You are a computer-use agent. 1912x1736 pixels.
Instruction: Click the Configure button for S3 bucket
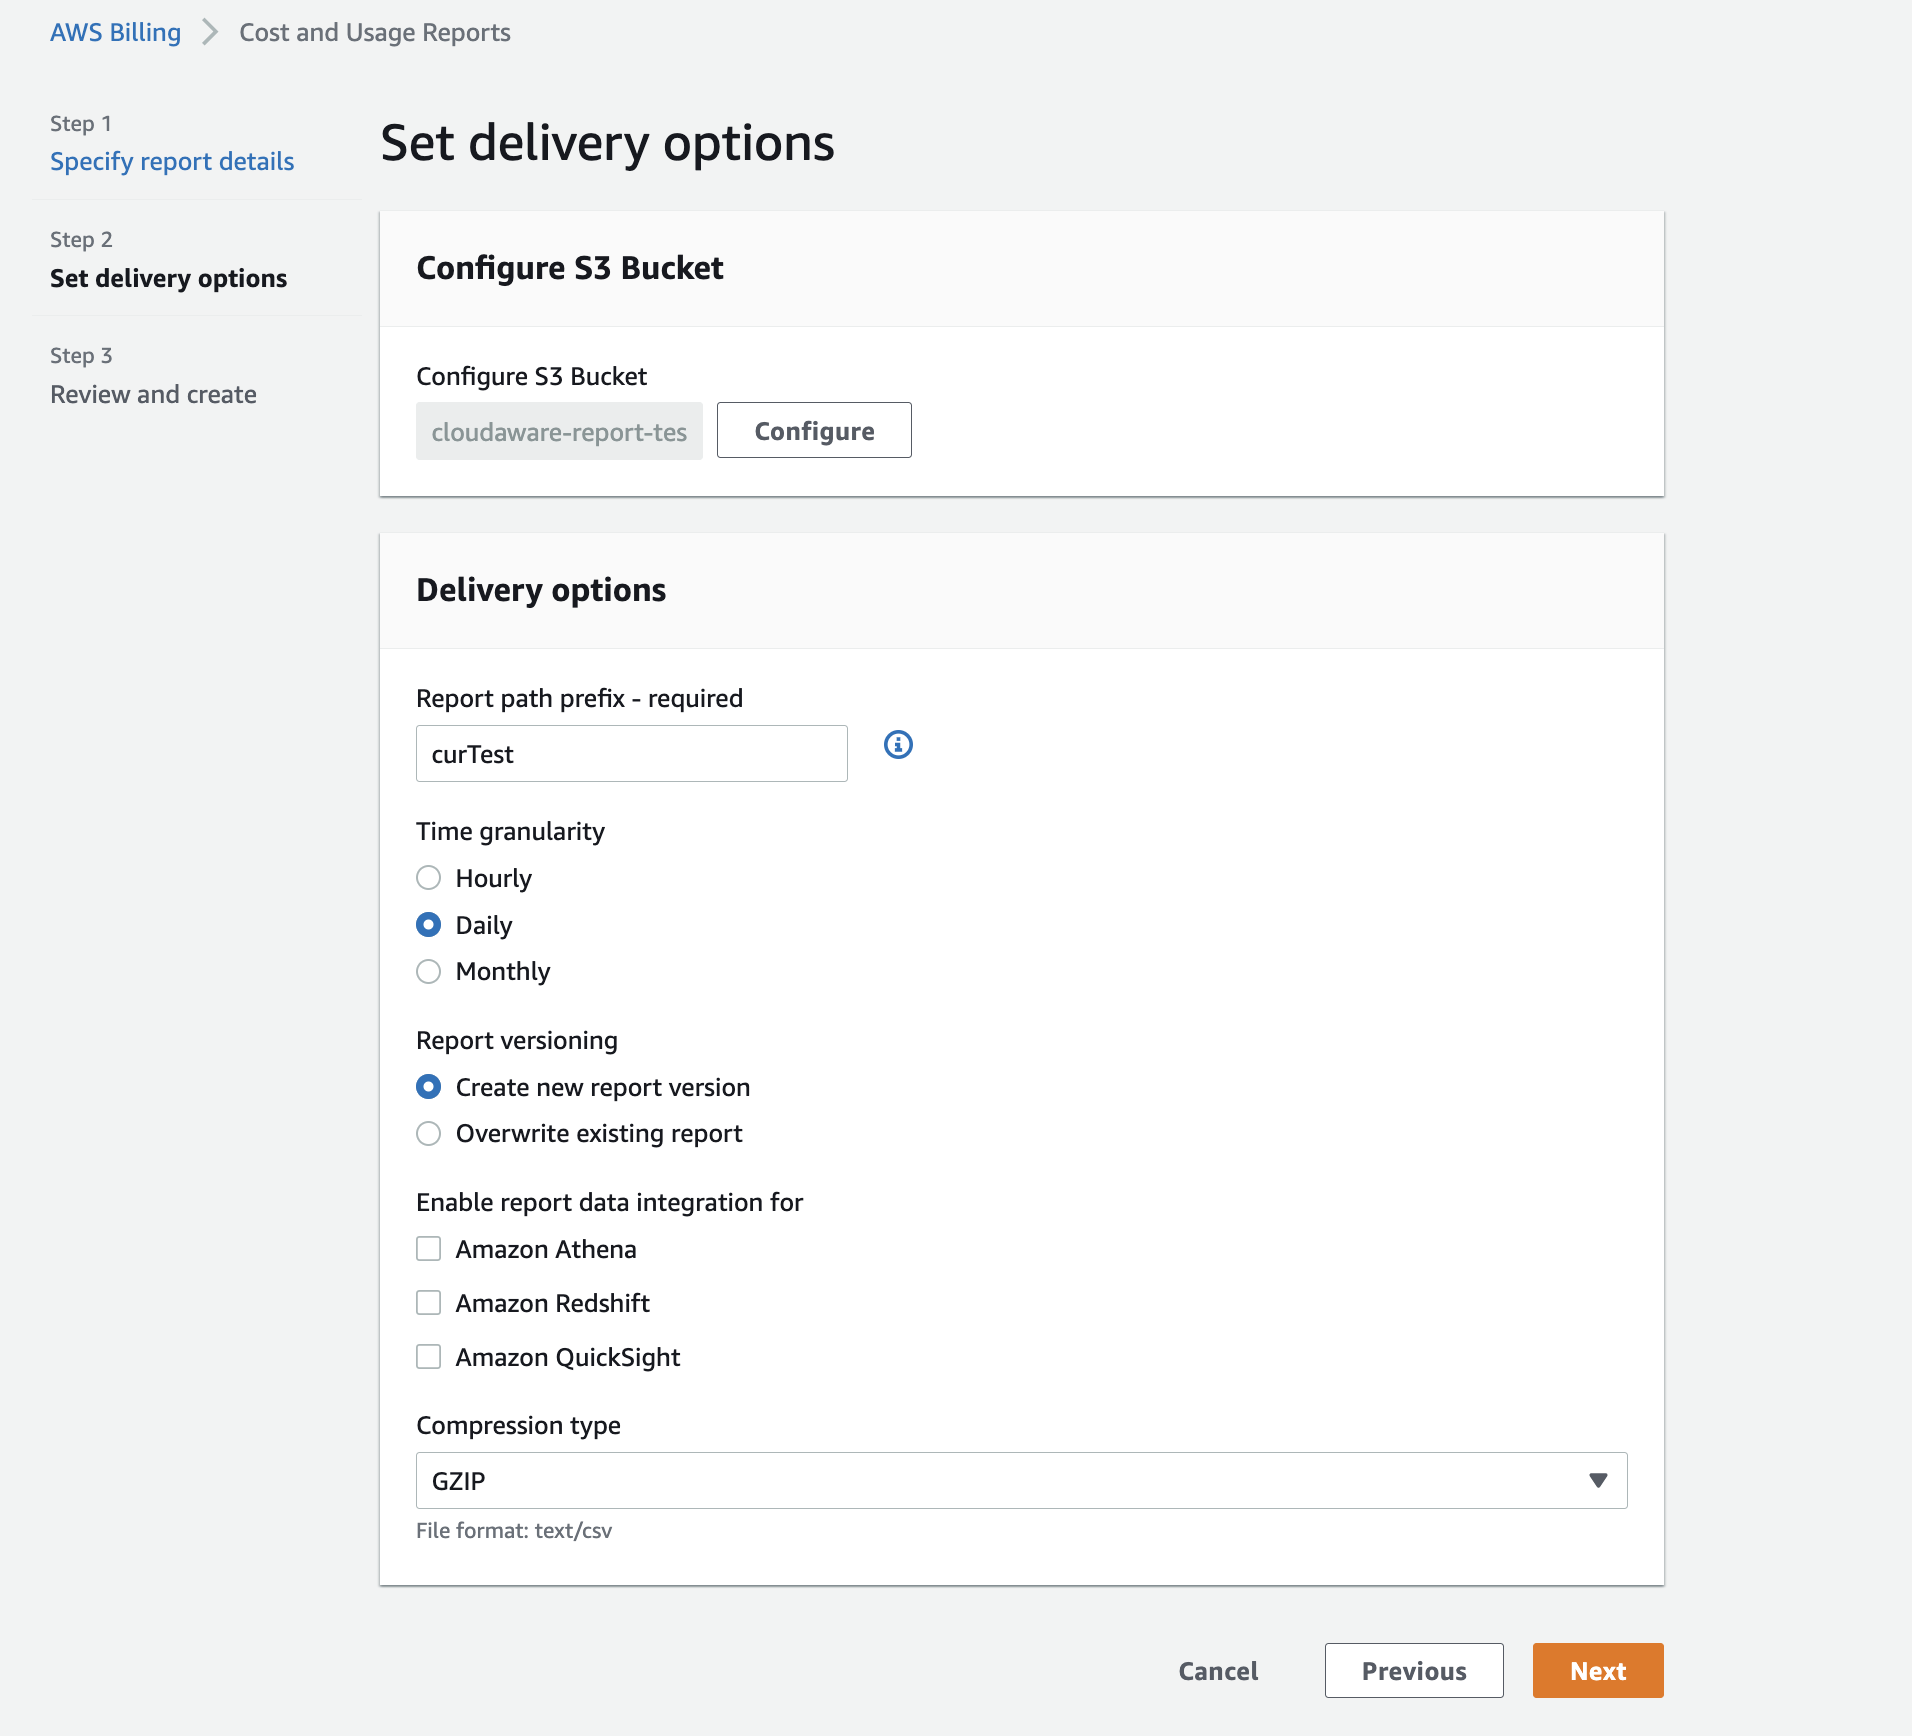(x=814, y=431)
